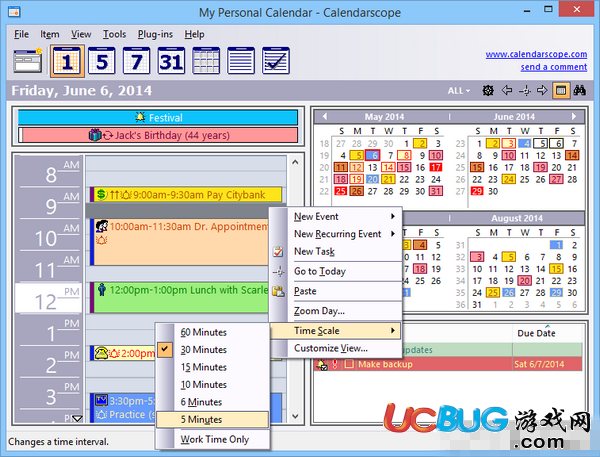Sort tasks by Due Date column
The height and width of the screenshot is (457, 600).
547,333
